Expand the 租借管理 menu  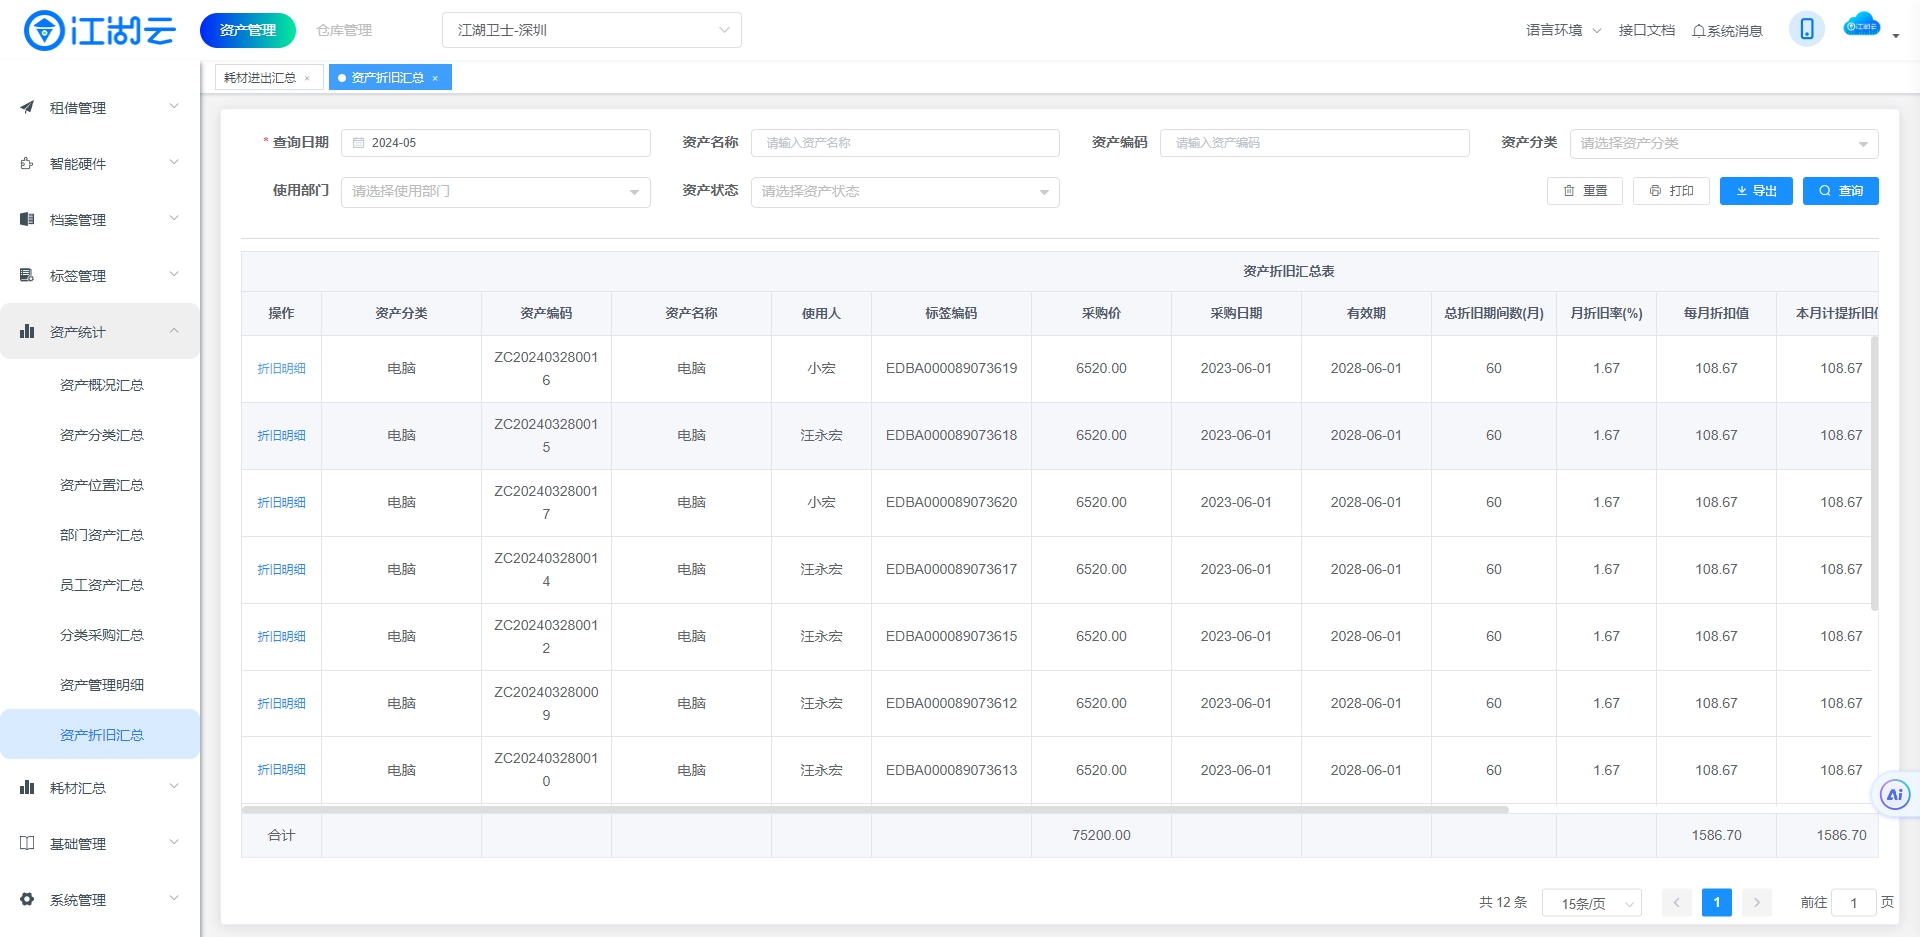(174, 106)
